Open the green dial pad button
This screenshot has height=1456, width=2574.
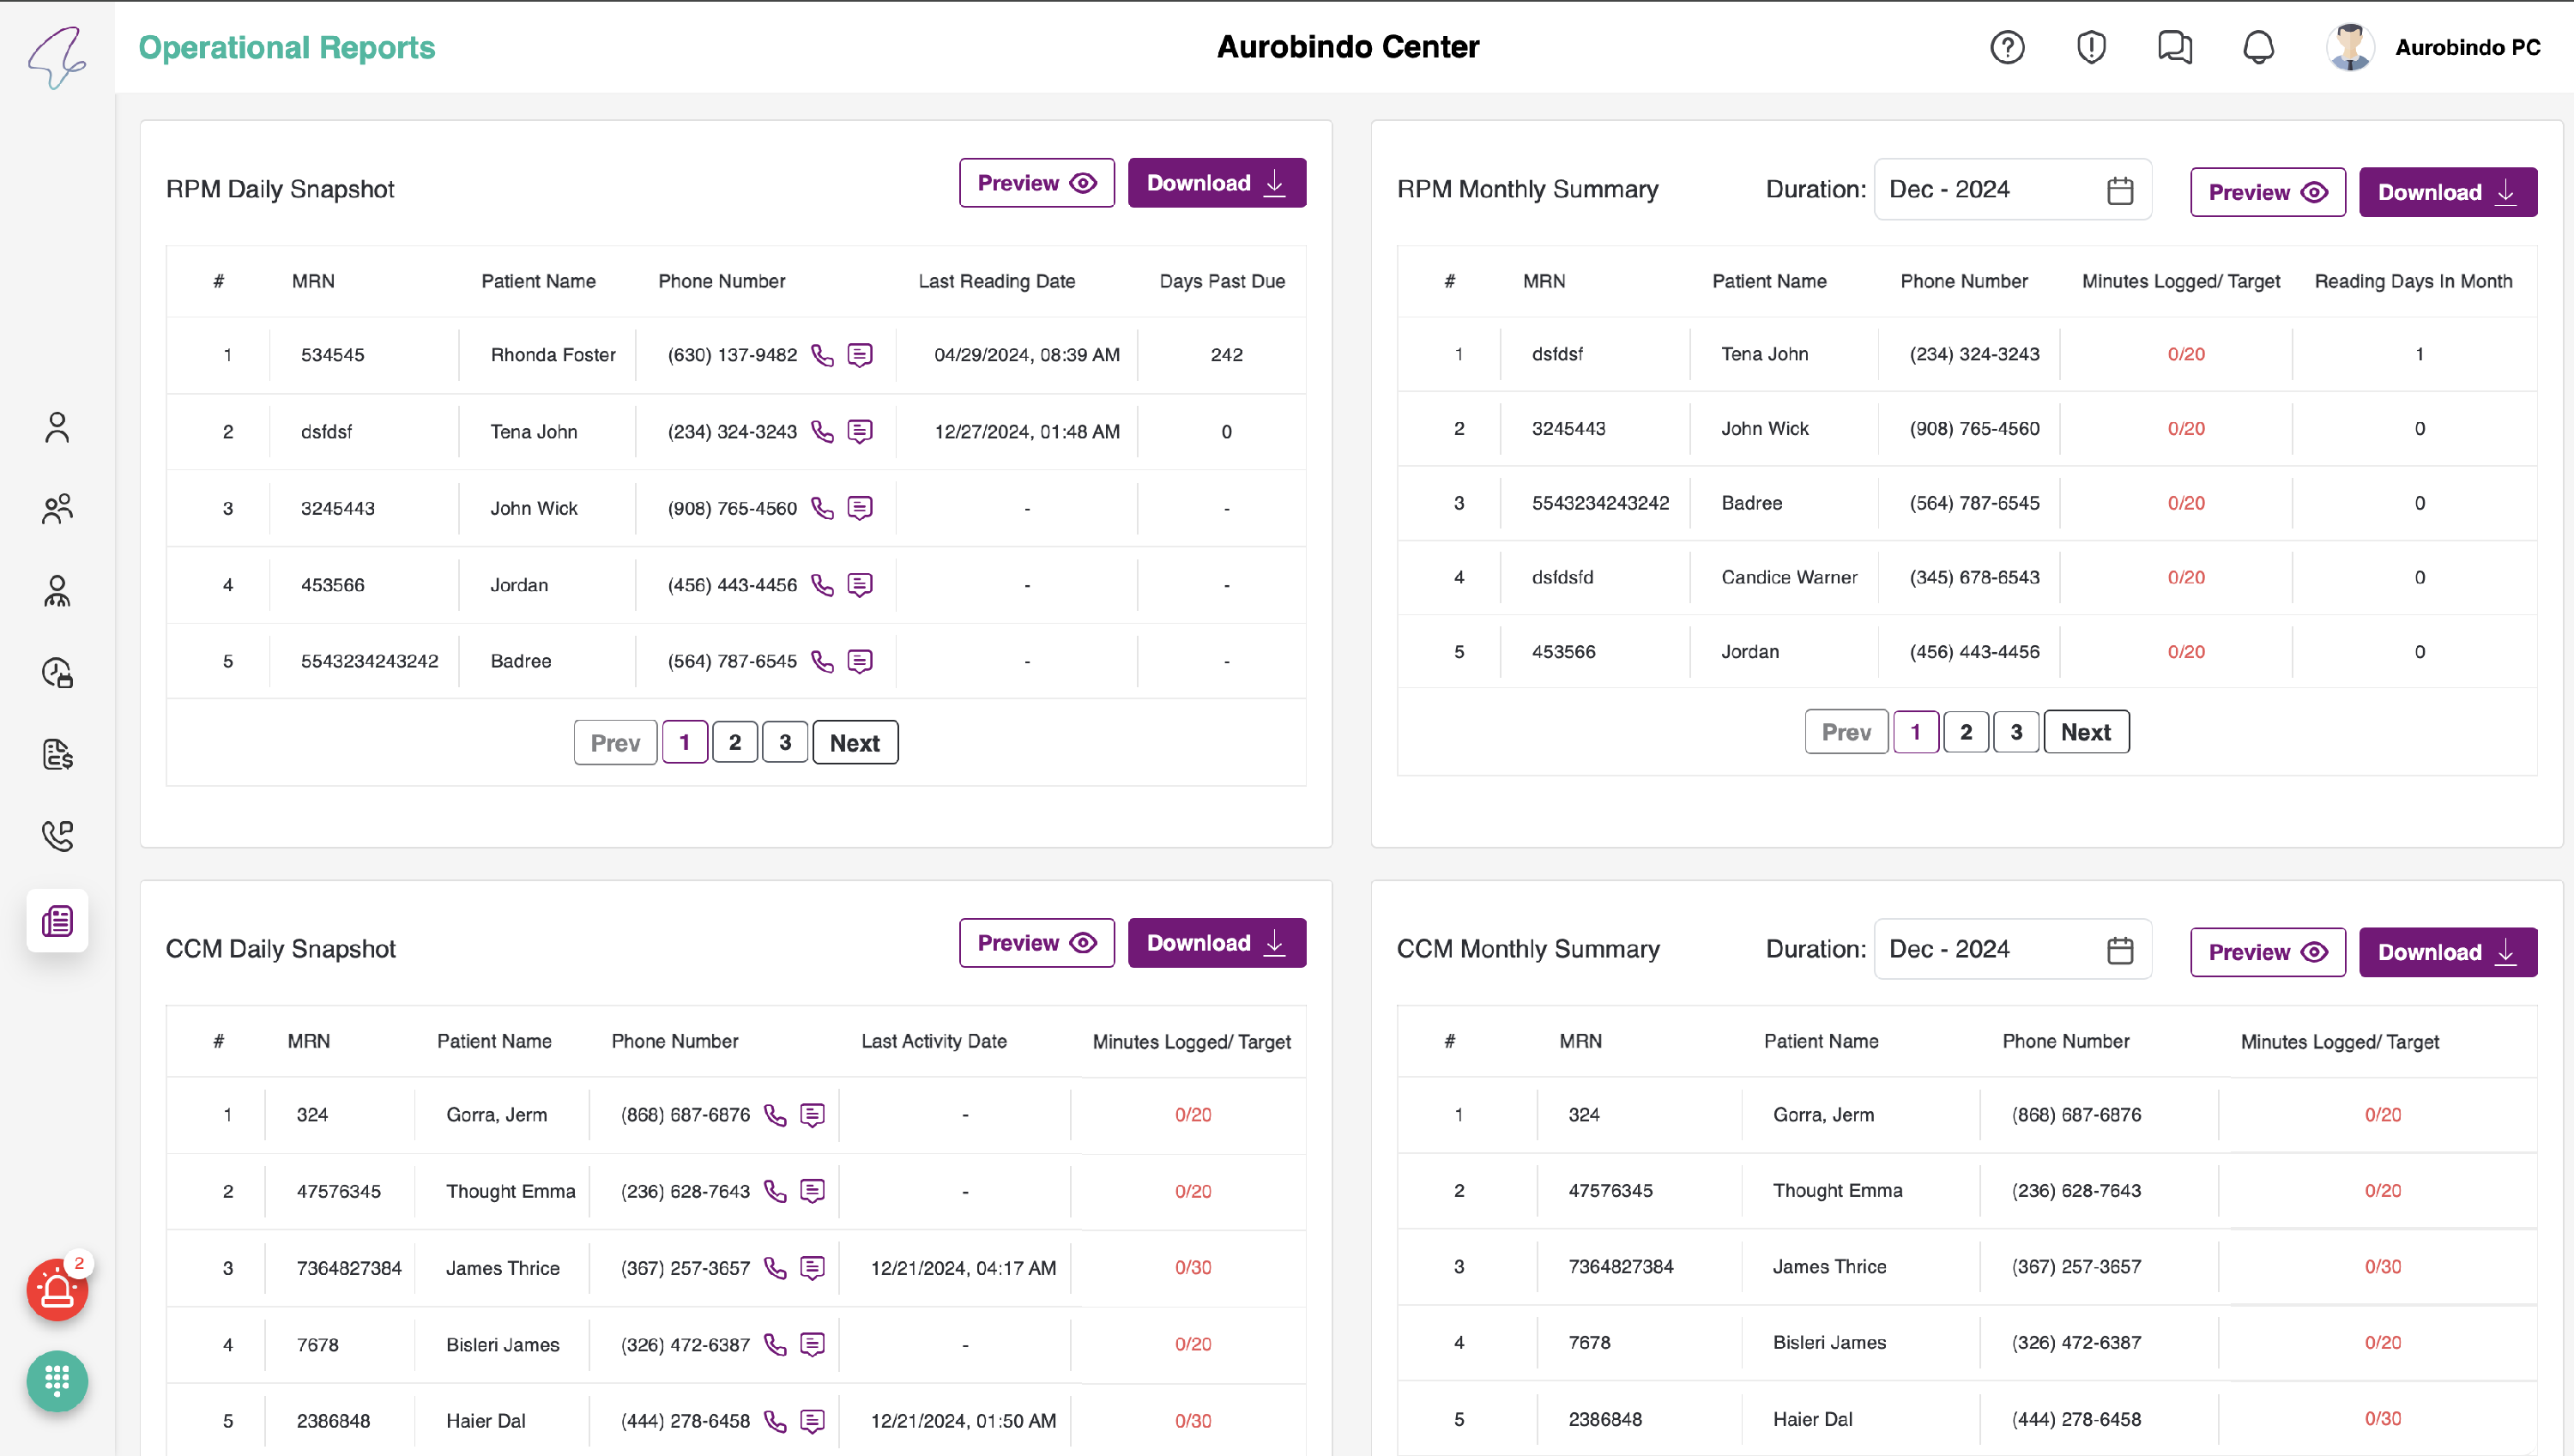tap(57, 1381)
